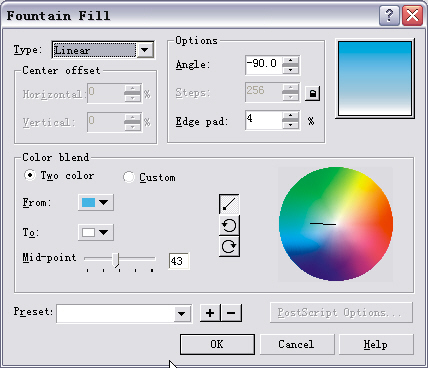Open the To color dropdown
Image resolution: width=428 pixels, height=368 pixels.
pos(96,232)
